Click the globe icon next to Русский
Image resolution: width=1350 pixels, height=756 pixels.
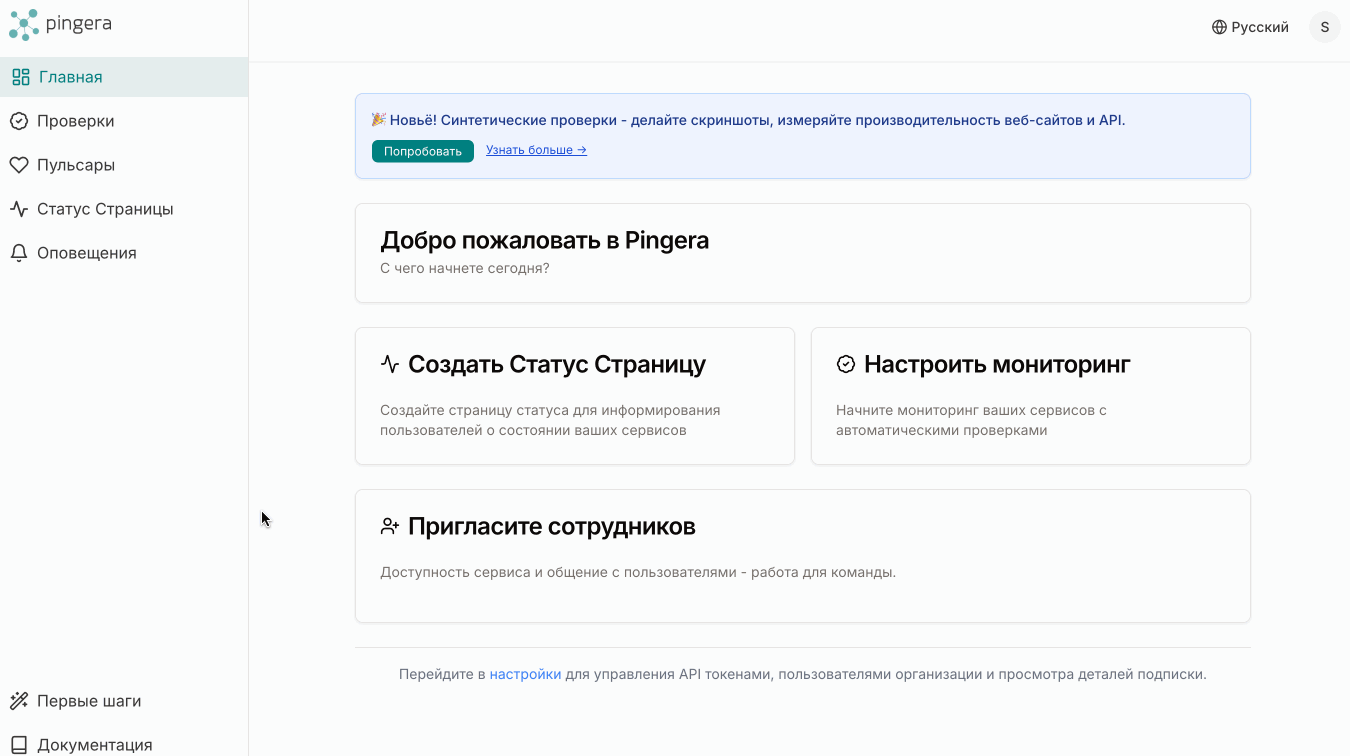pyautogui.click(x=1219, y=27)
